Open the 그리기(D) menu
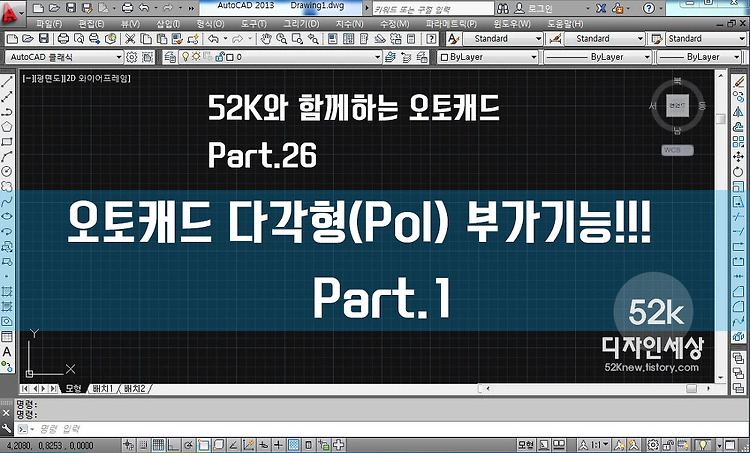This screenshot has height=453, width=750. pyautogui.click(x=301, y=23)
